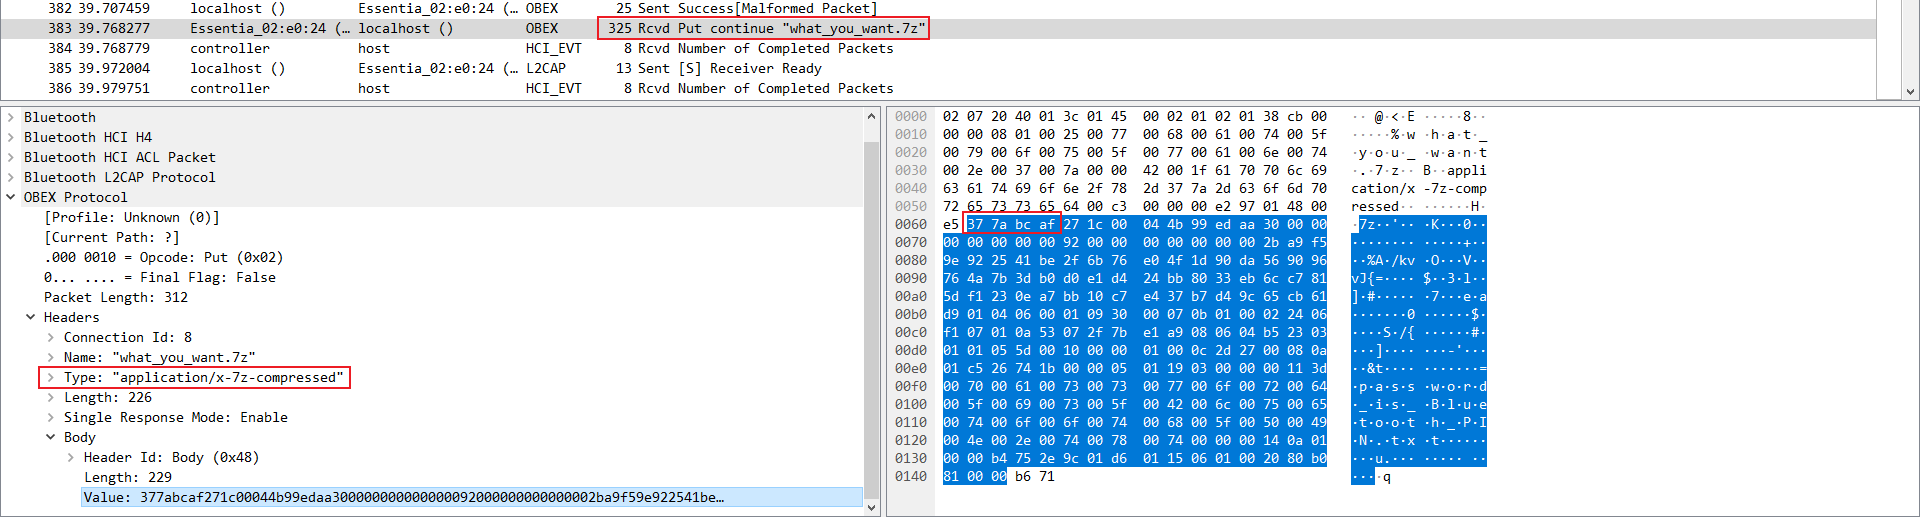Screen dimensions: 1920x517
Task: Expand the Type application/x-7z-compressed header
Action: click(x=51, y=377)
